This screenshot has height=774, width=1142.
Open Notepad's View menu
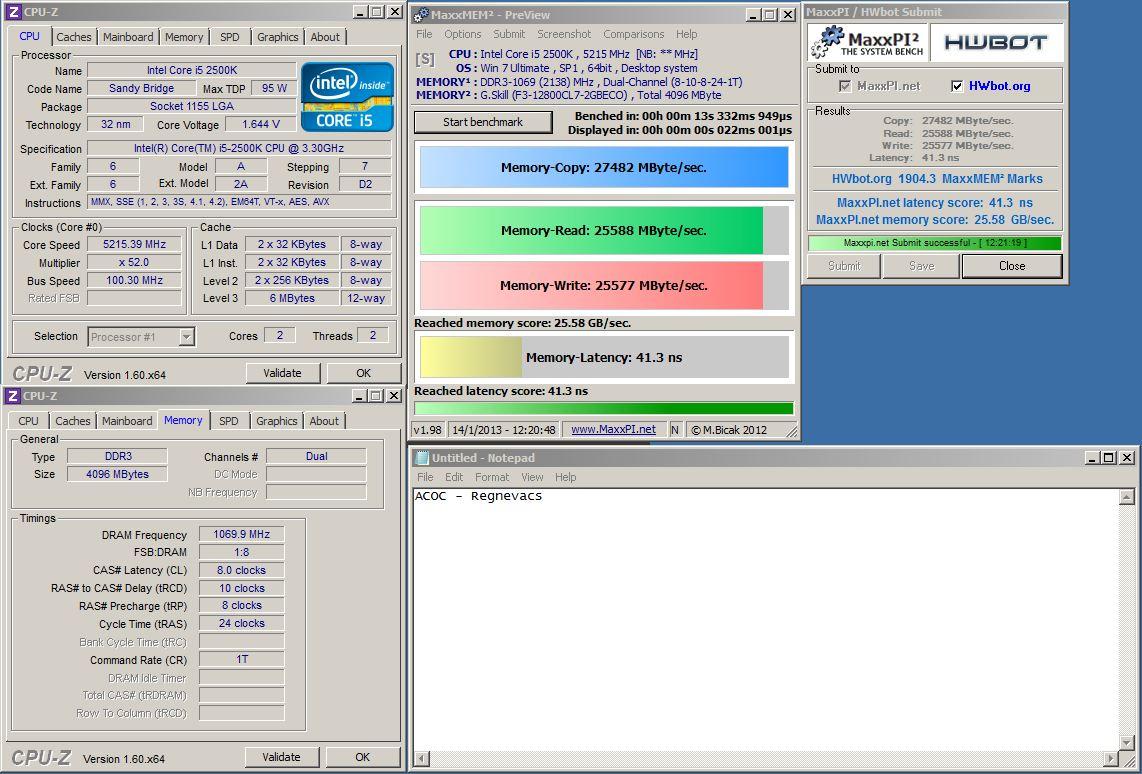click(x=532, y=477)
